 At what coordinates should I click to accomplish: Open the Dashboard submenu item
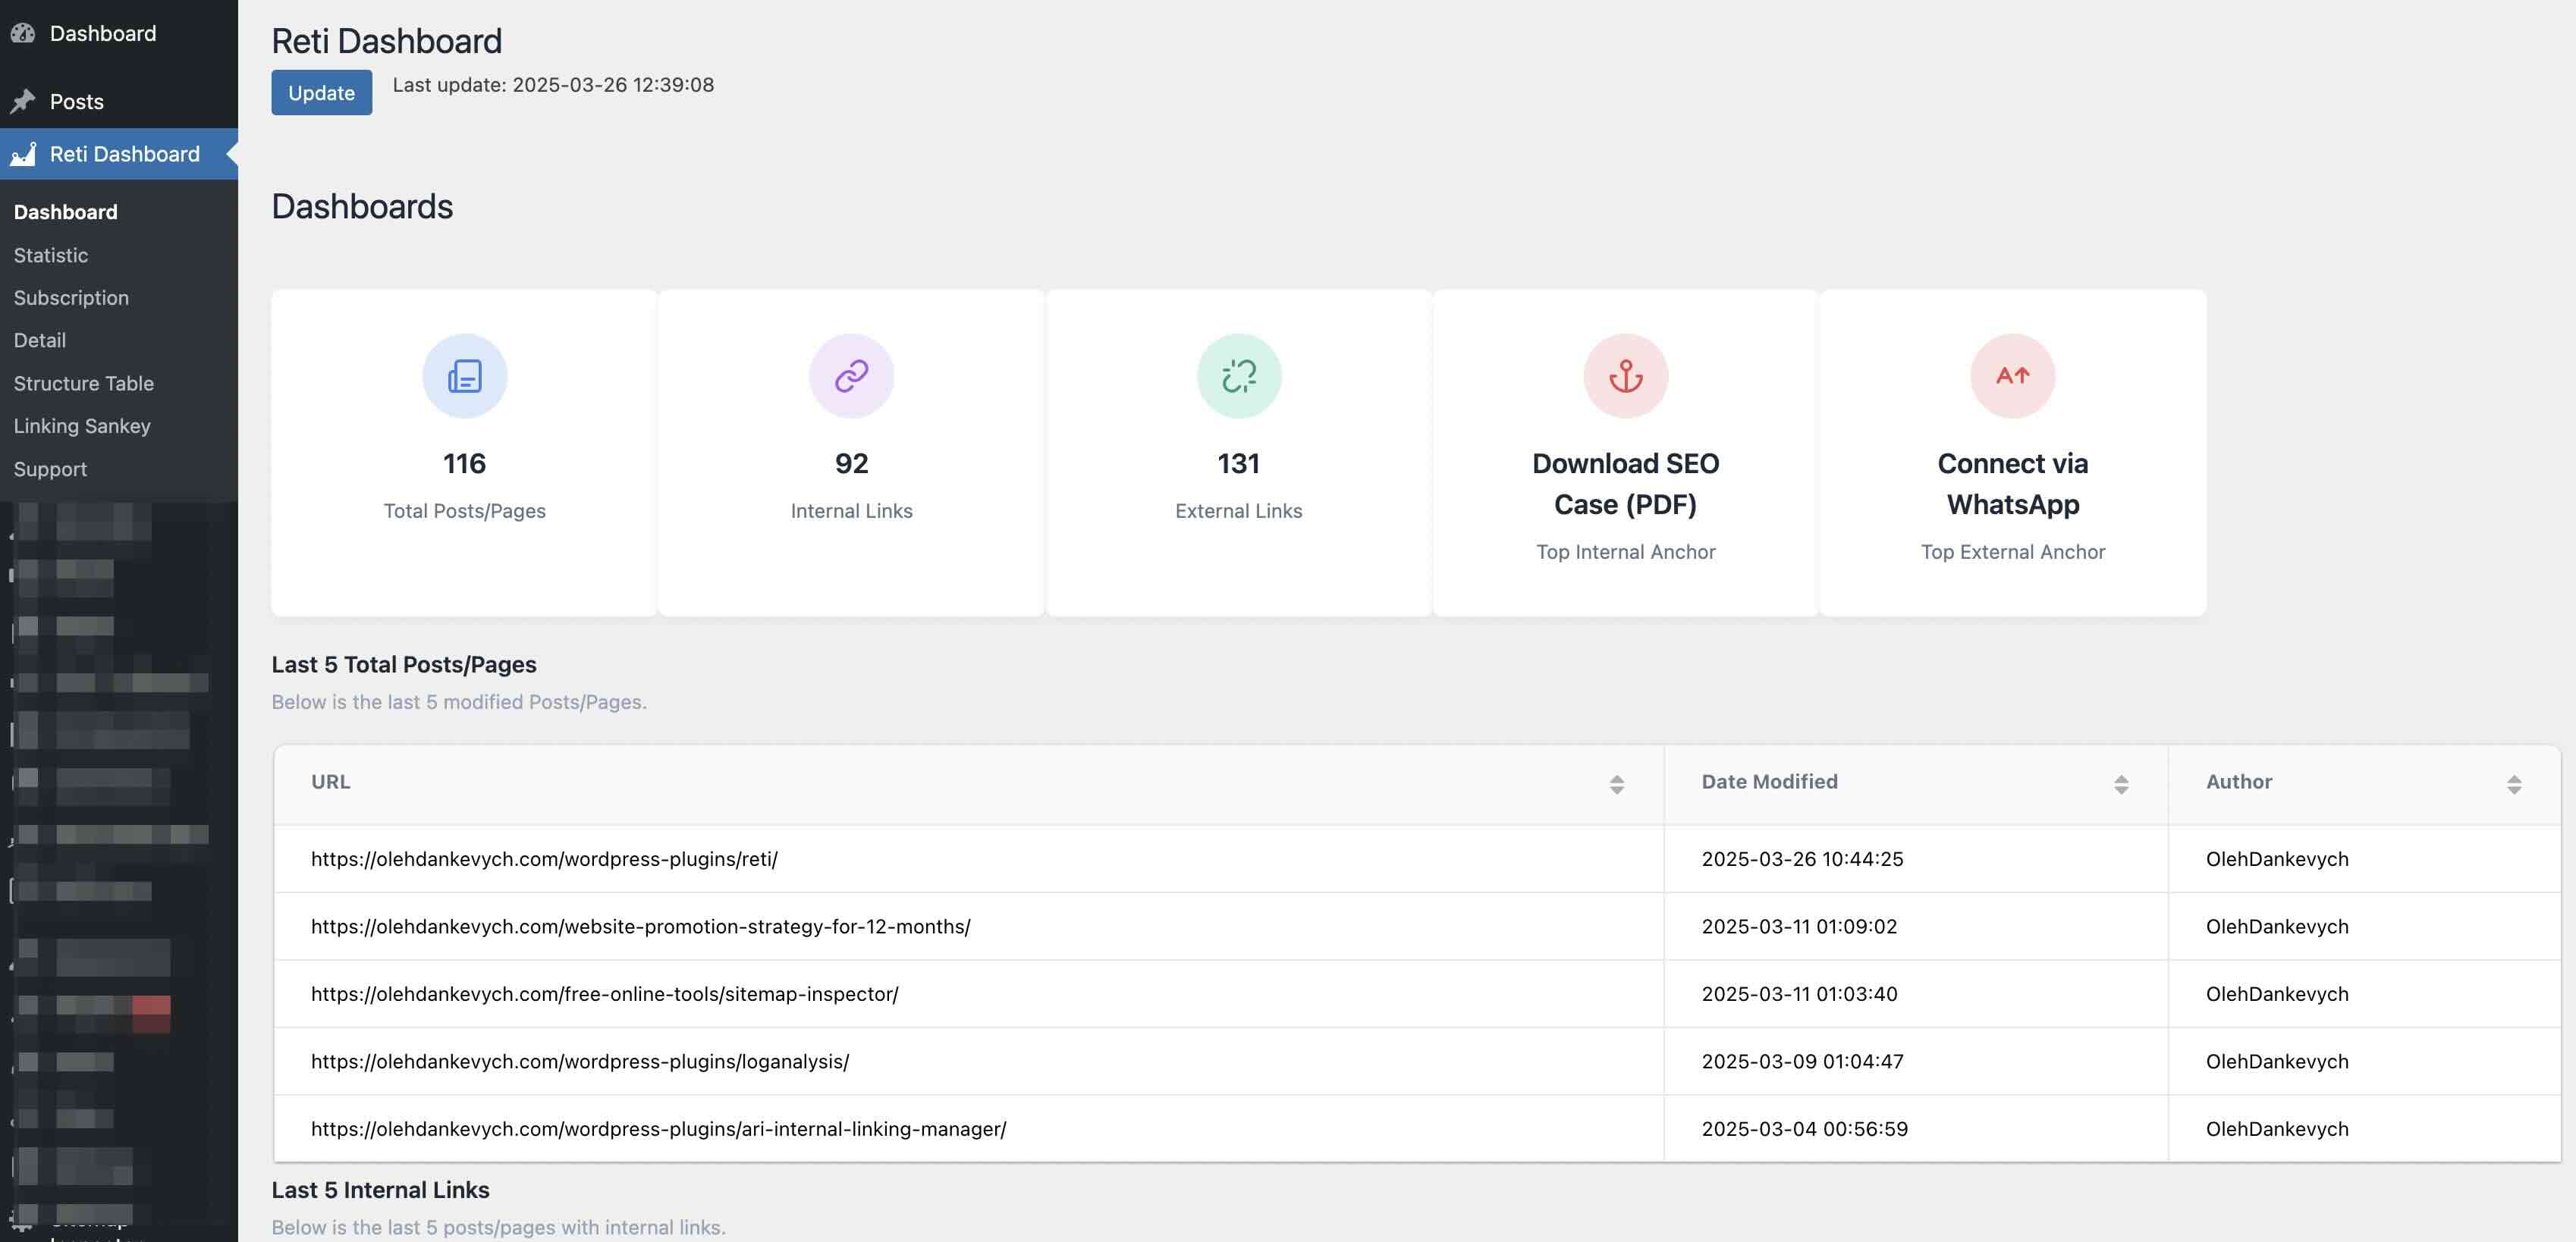click(66, 212)
